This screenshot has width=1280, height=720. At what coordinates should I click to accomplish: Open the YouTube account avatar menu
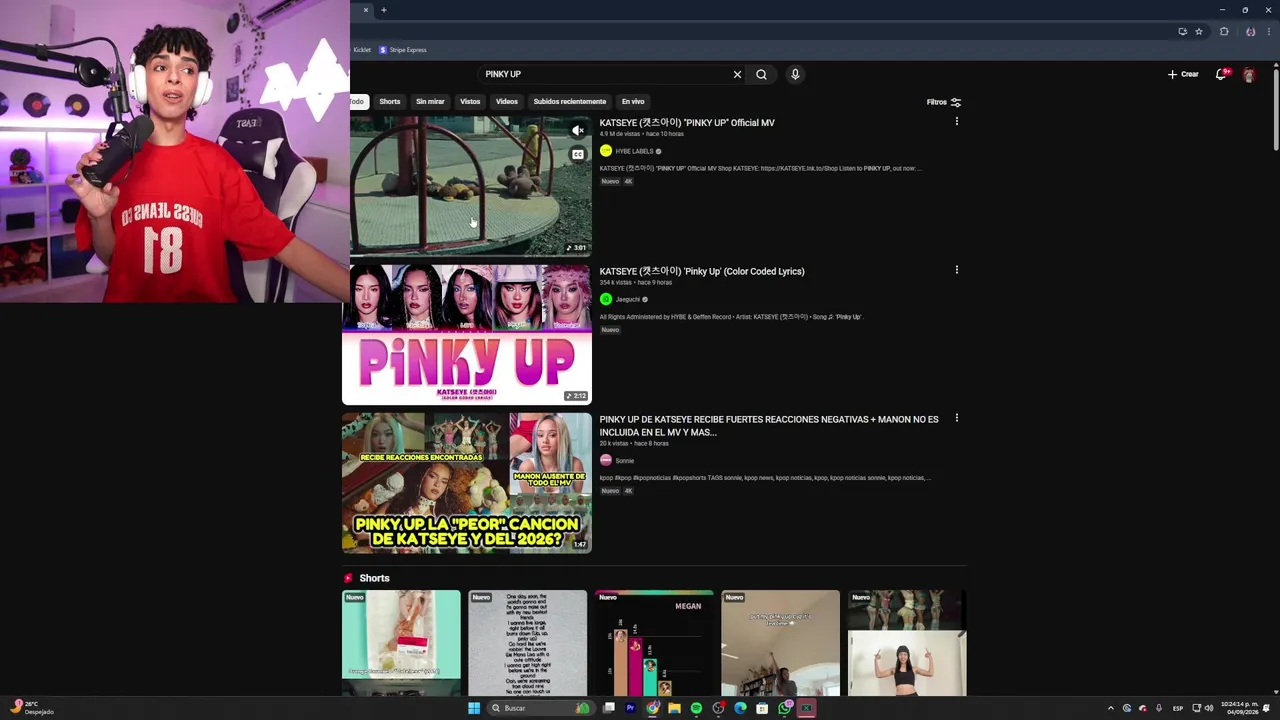click(1249, 75)
